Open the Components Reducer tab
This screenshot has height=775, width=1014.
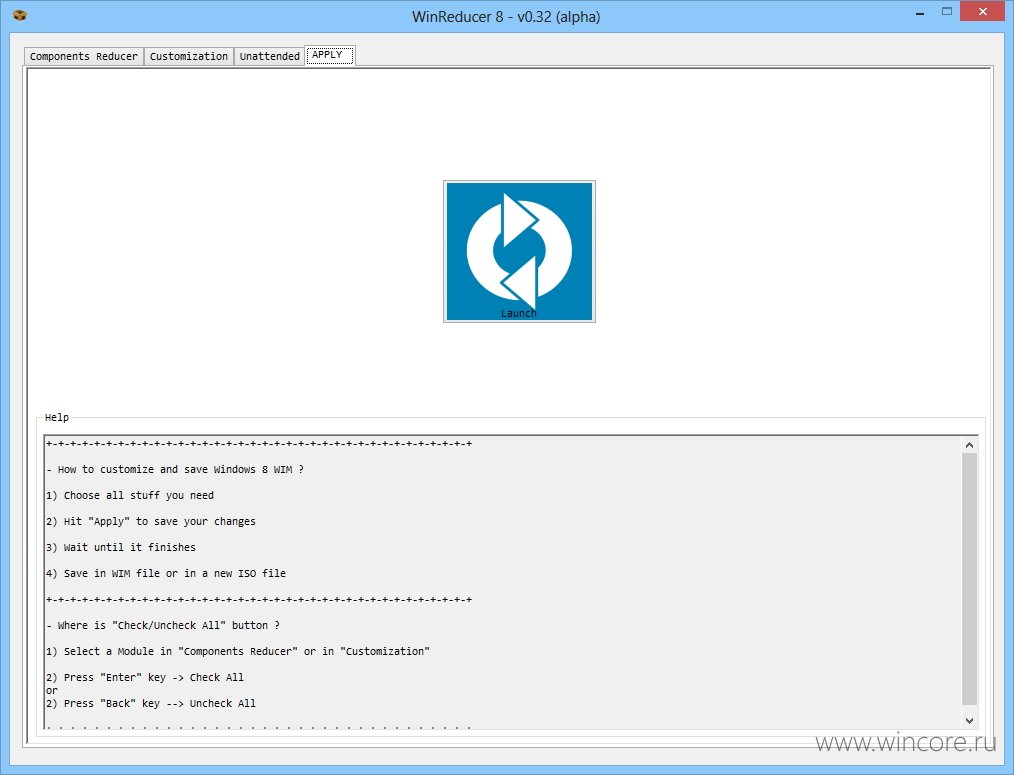pyautogui.click(x=83, y=56)
